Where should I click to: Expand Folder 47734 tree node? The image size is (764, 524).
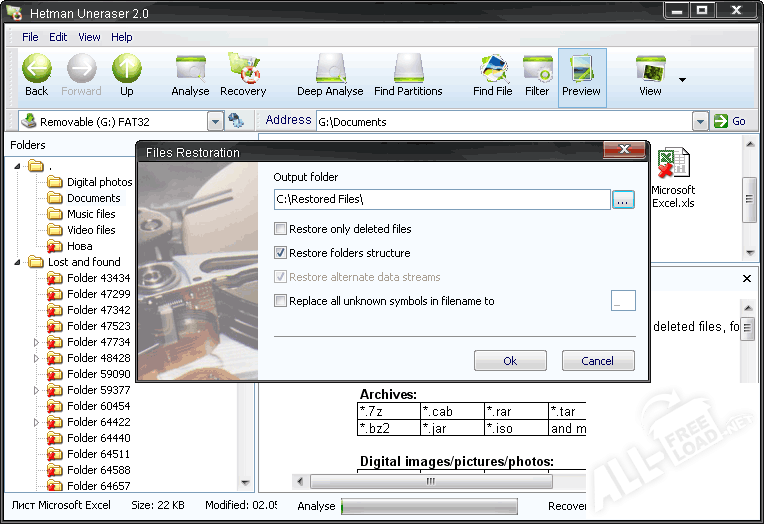37,342
